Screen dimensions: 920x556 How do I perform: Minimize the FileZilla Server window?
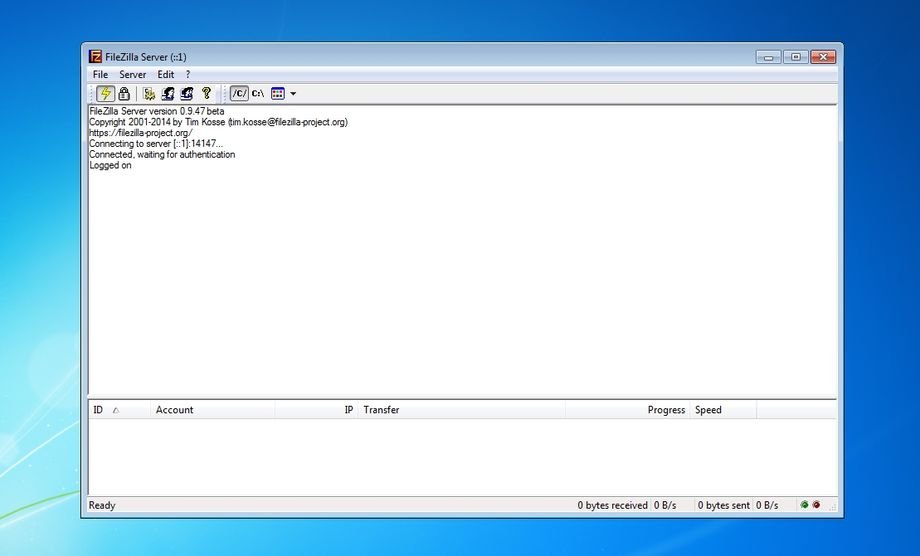click(x=769, y=57)
